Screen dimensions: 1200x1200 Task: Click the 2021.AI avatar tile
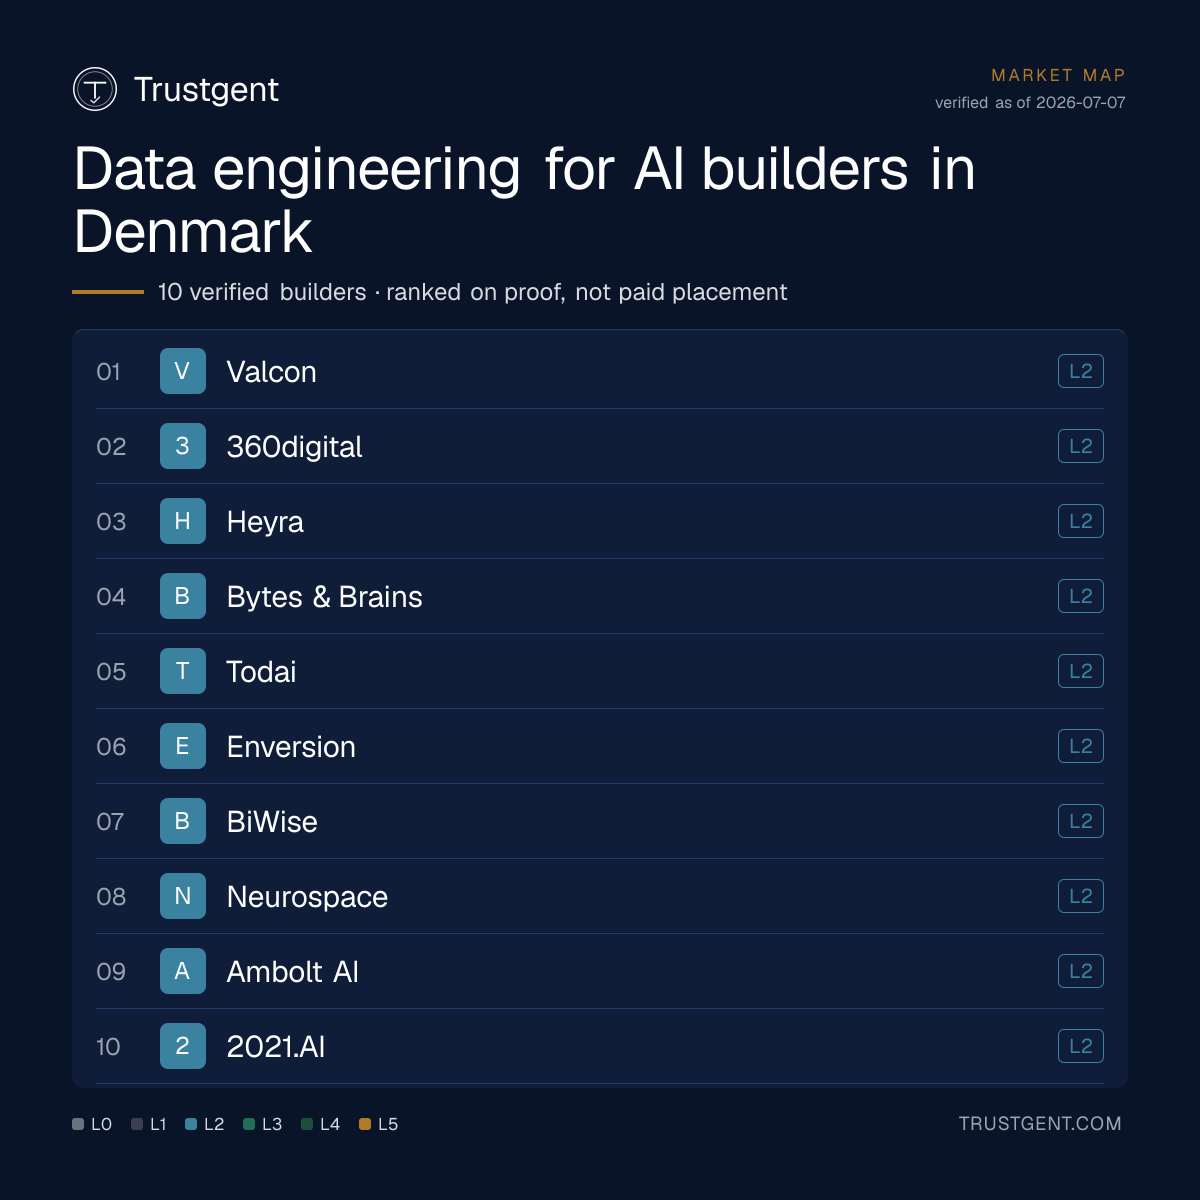tap(183, 1046)
